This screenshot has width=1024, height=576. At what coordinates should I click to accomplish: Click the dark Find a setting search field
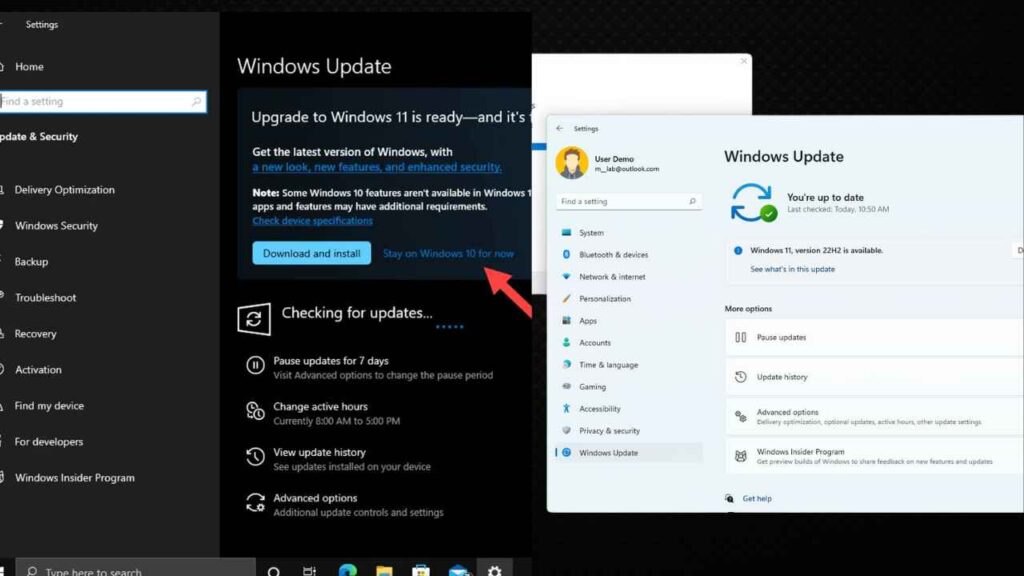(x=103, y=101)
